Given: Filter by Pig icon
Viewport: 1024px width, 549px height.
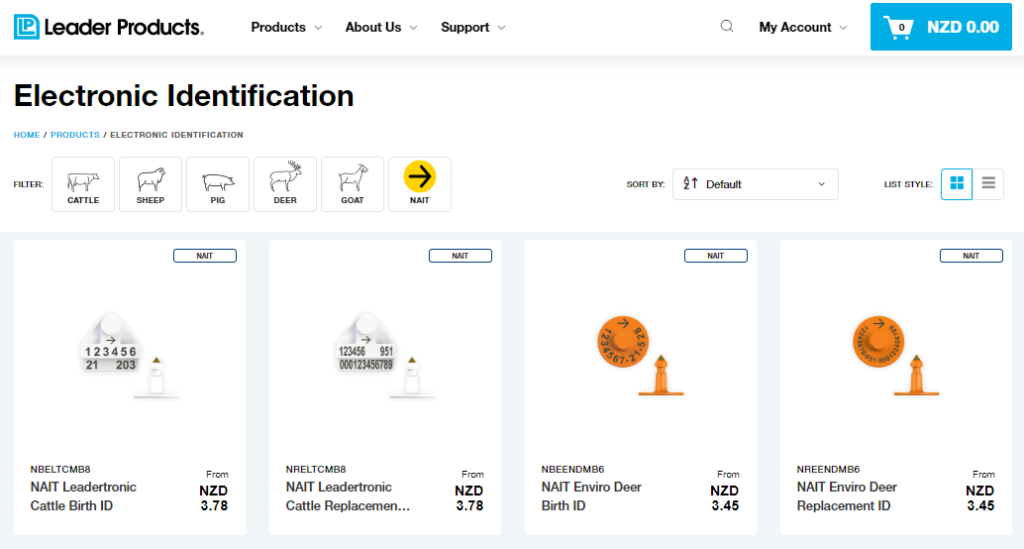Looking at the screenshot, I should [x=217, y=184].
